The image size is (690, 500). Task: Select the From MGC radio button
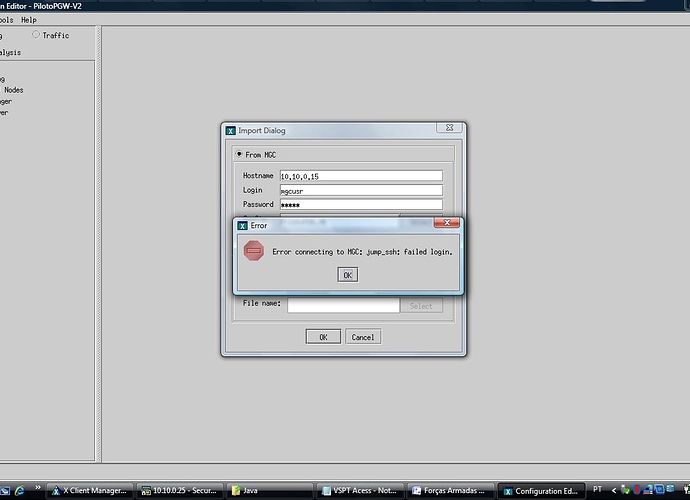[x=239, y=154]
